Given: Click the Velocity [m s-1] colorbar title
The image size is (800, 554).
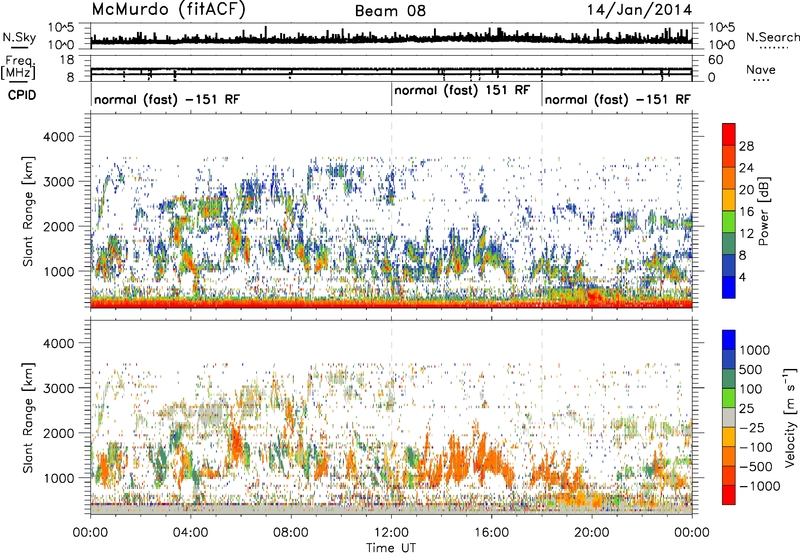Looking at the screenshot, I should click(x=790, y=417).
